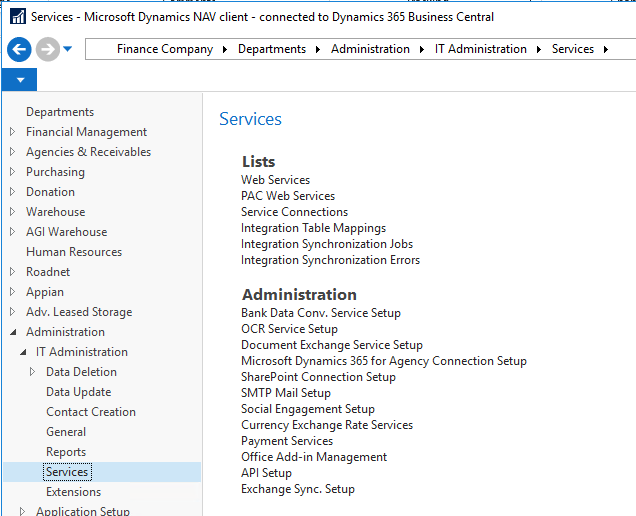Select Human Resources in navigation pane
The image size is (636, 516).
click(x=74, y=252)
